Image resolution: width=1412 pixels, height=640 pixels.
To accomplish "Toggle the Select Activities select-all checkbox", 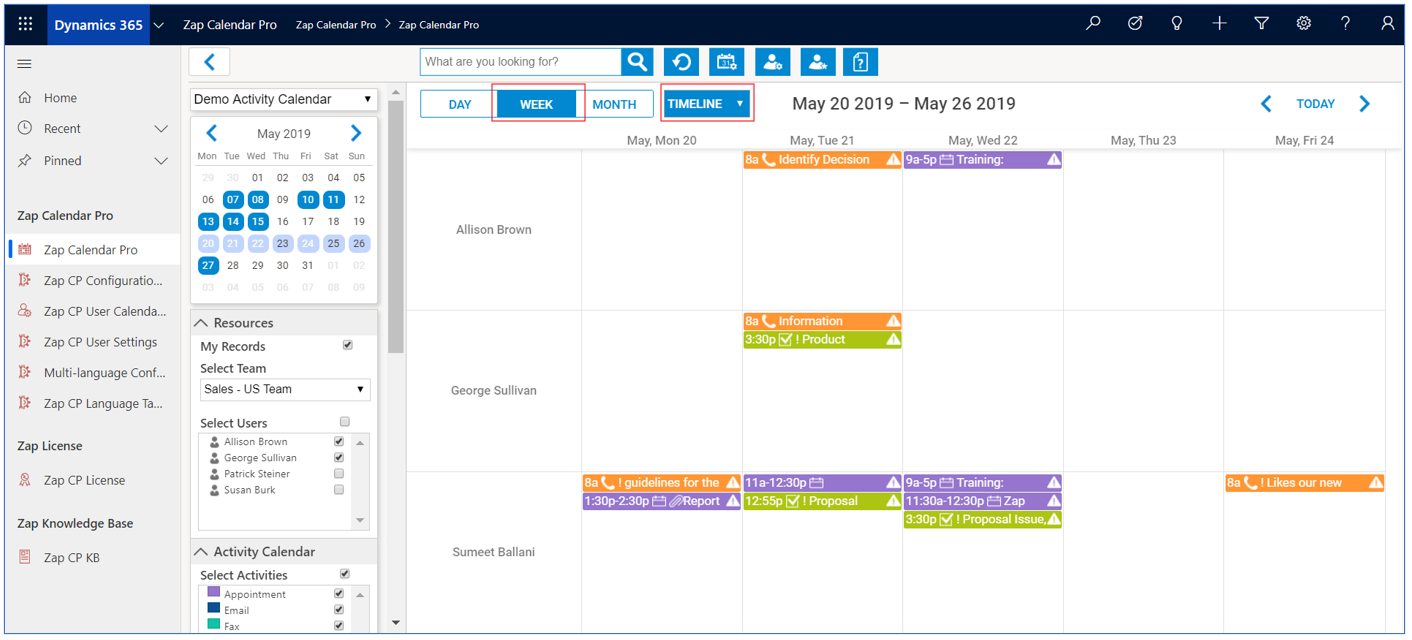I will (345, 574).
